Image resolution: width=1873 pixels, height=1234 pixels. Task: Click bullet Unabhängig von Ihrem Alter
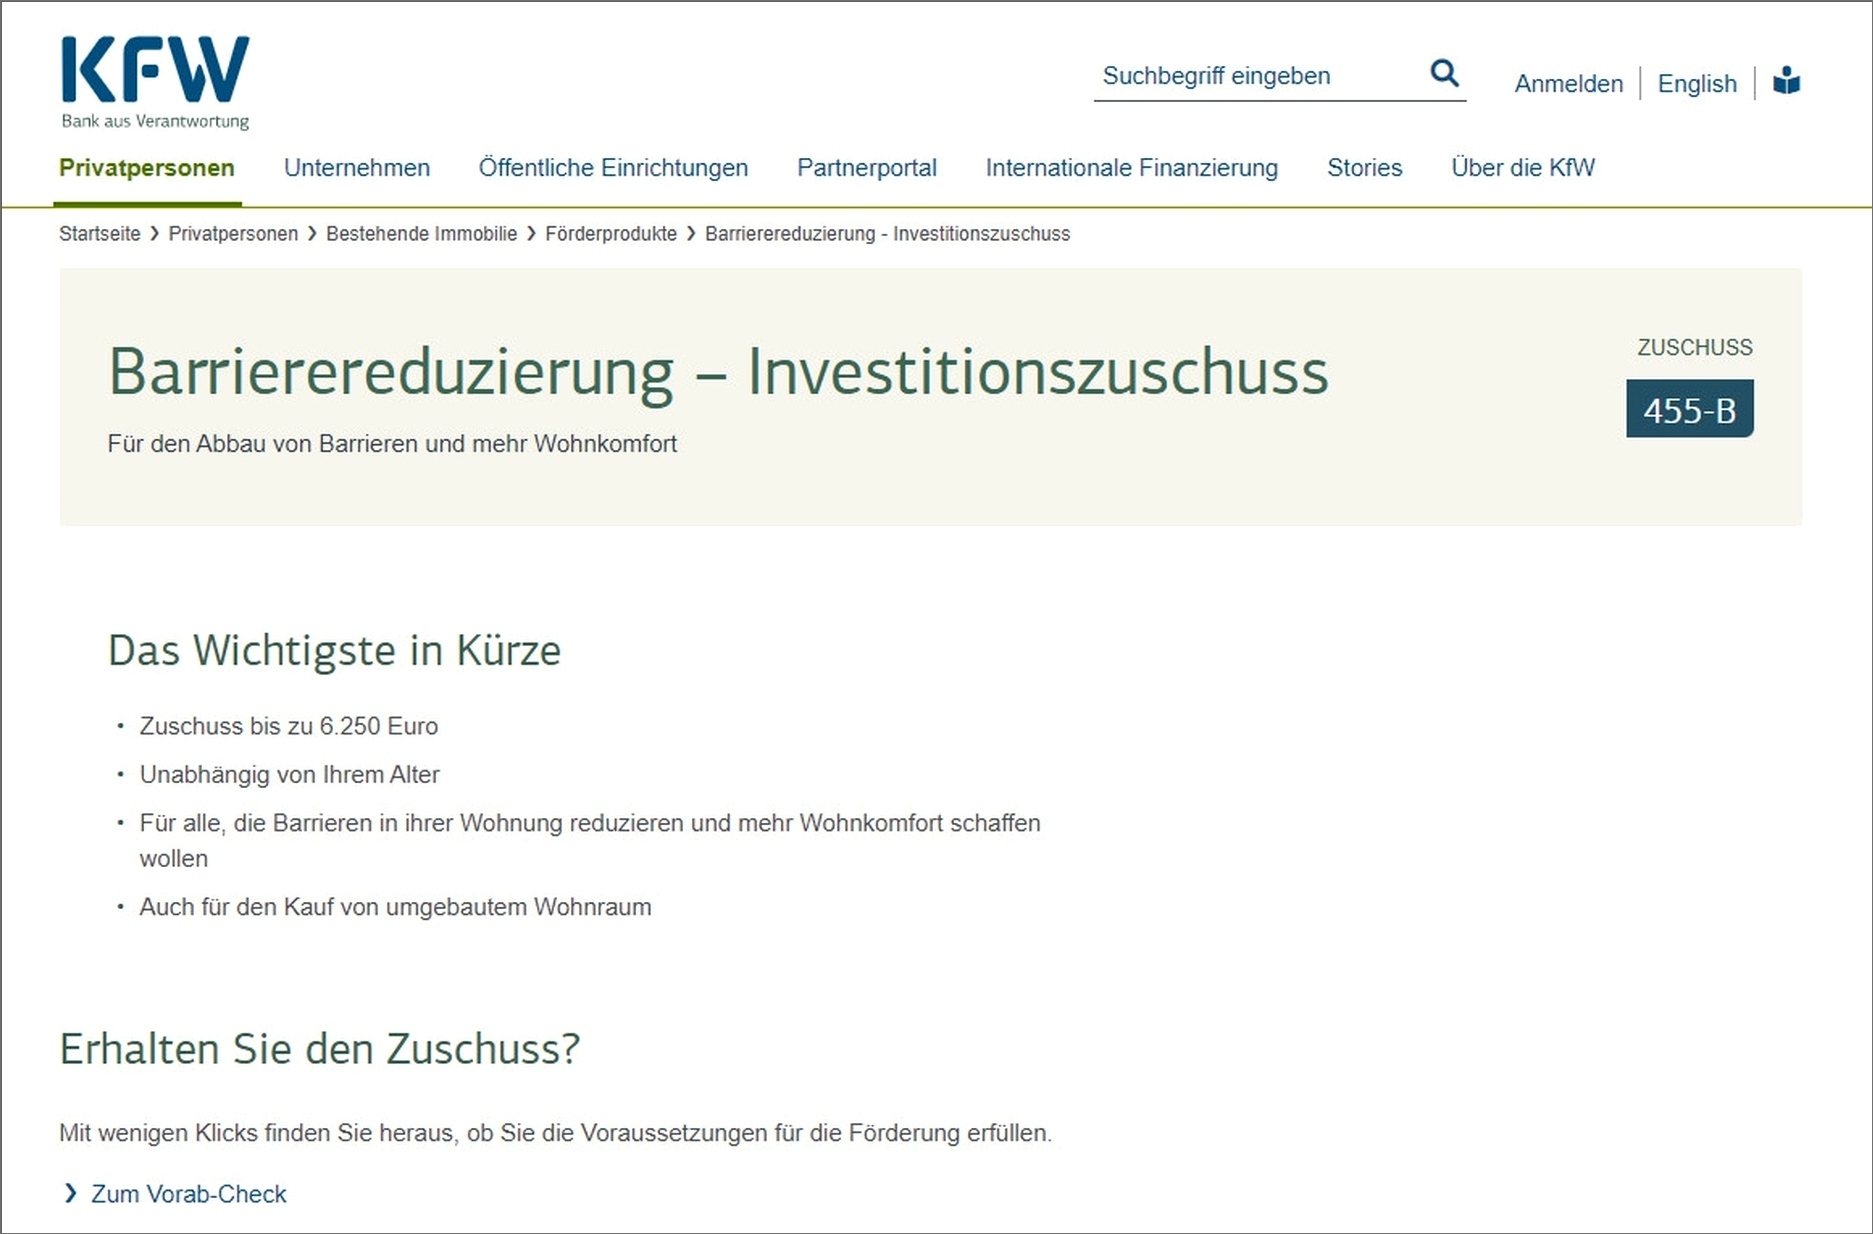pyautogui.click(x=289, y=774)
